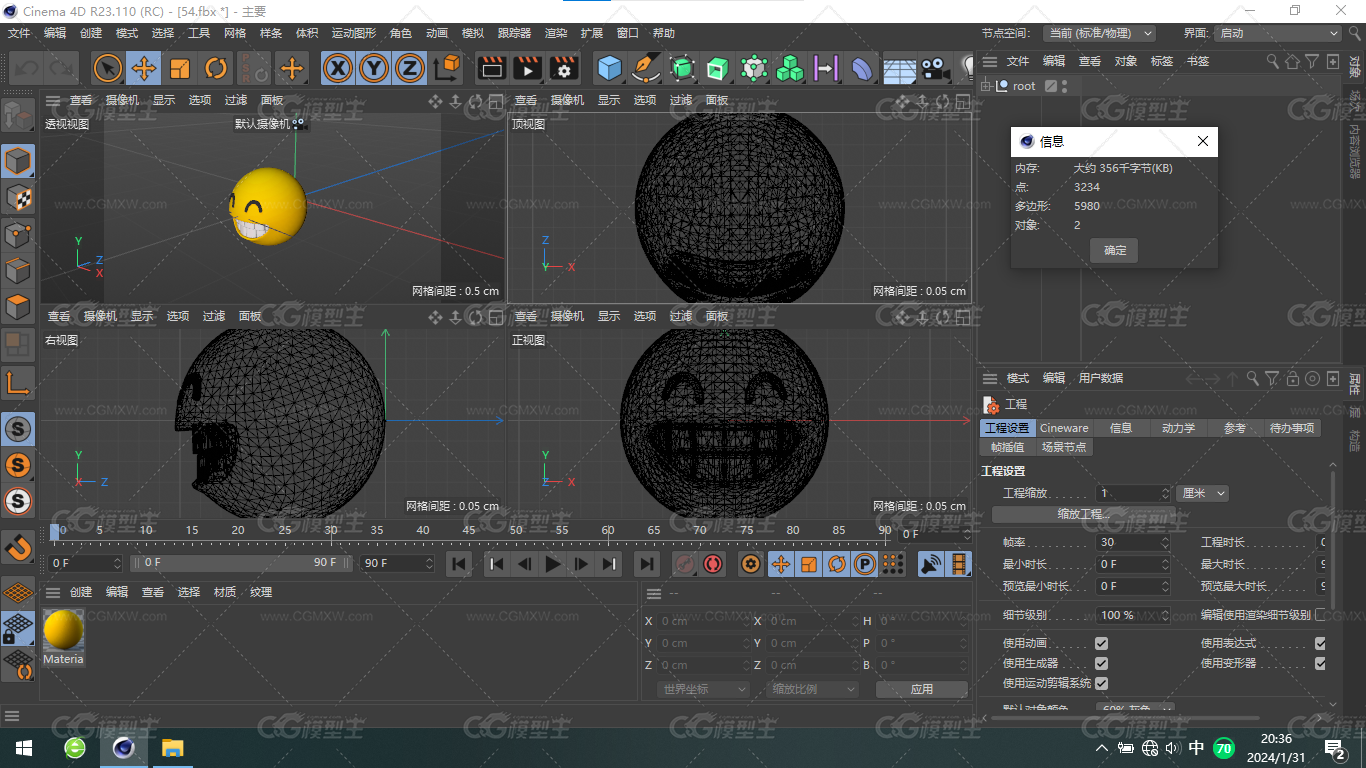The width and height of the screenshot is (1366, 768).
Task: Toggle the Snap magnet icon
Action: coord(18,547)
